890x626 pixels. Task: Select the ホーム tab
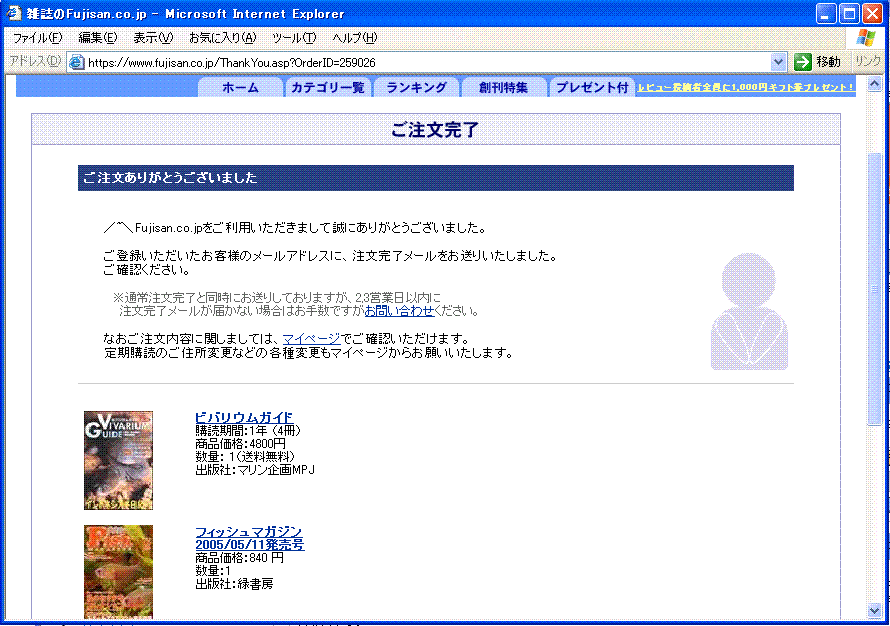(240, 87)
